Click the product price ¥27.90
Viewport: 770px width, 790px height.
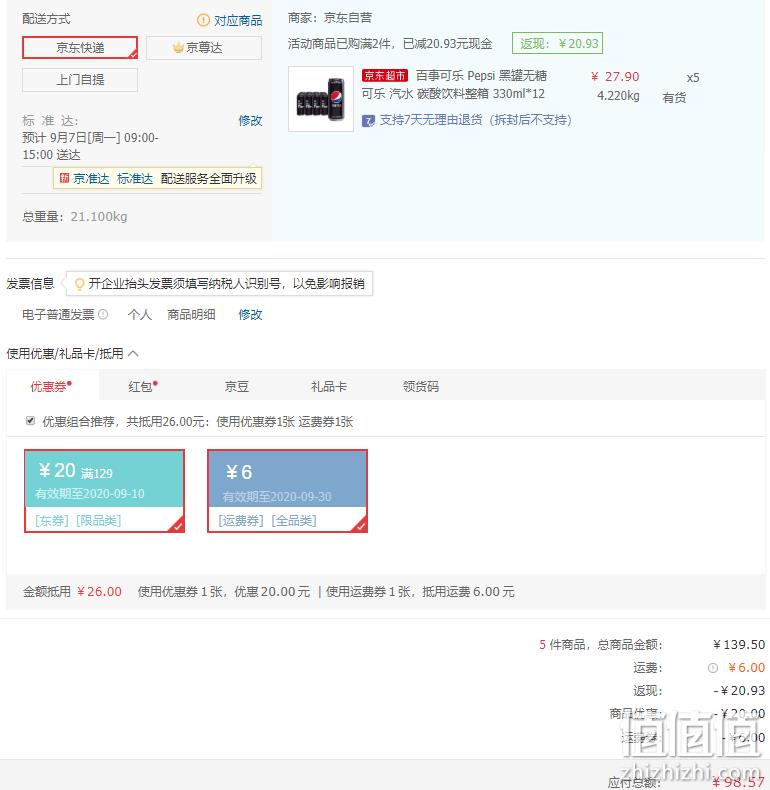point(615,77)
